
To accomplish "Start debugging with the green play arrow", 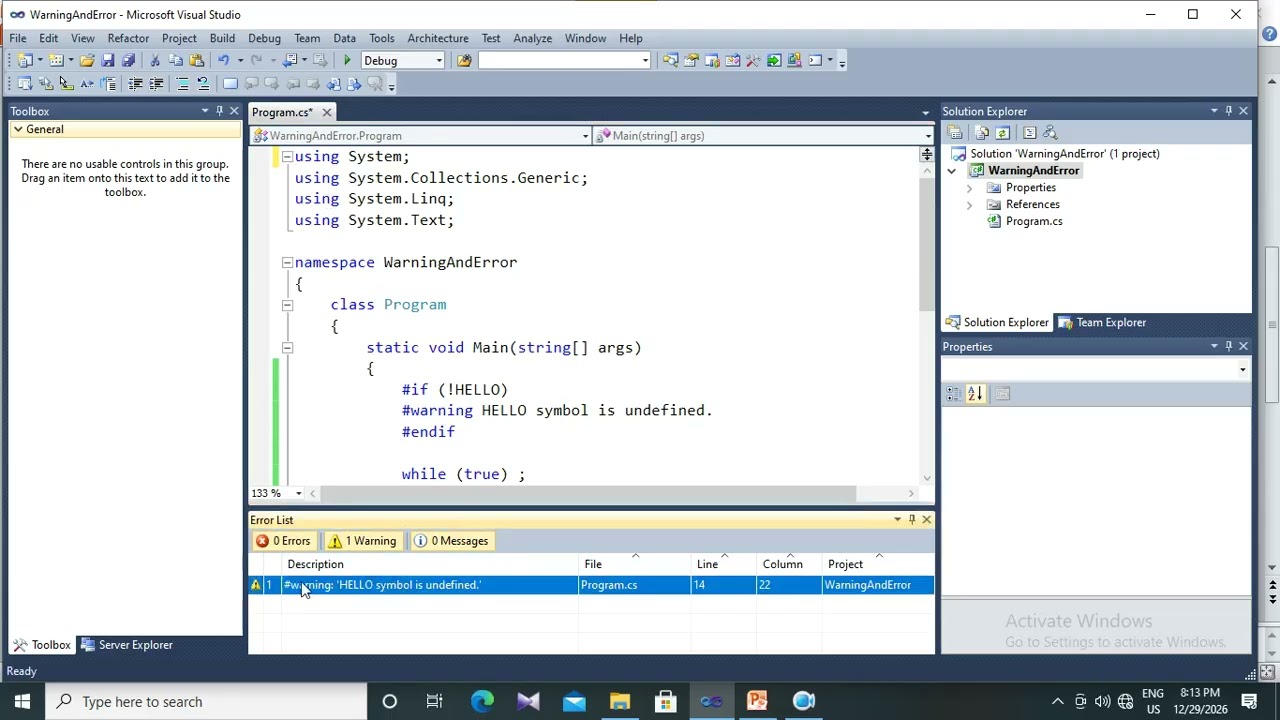I will click(x=347, y=61).
